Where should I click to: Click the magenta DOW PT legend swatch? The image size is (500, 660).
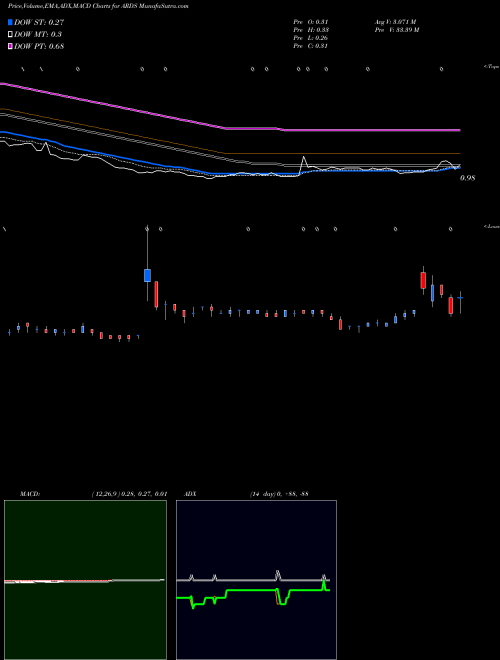pos(10,46)
